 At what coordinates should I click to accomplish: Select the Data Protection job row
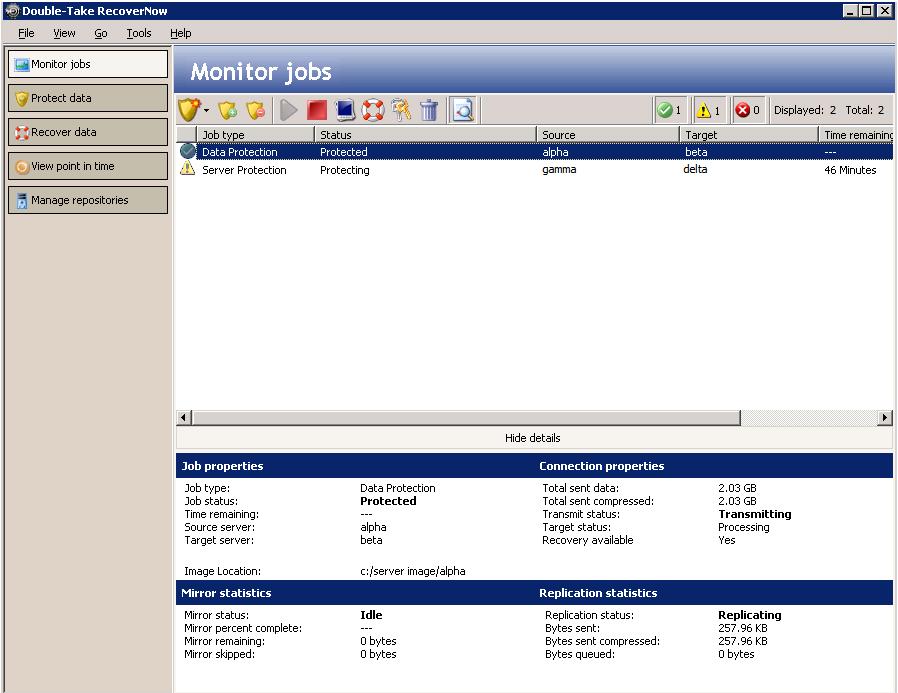(534, 152)
